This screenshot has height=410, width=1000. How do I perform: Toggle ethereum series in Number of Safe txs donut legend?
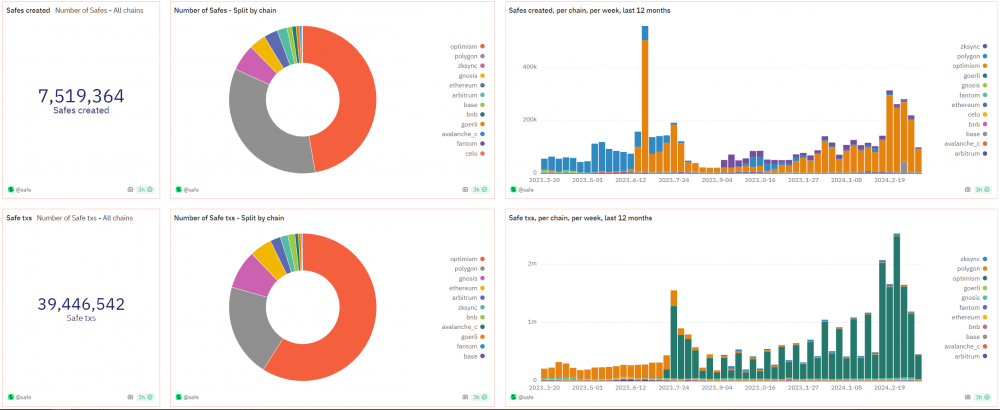point(468,288)
